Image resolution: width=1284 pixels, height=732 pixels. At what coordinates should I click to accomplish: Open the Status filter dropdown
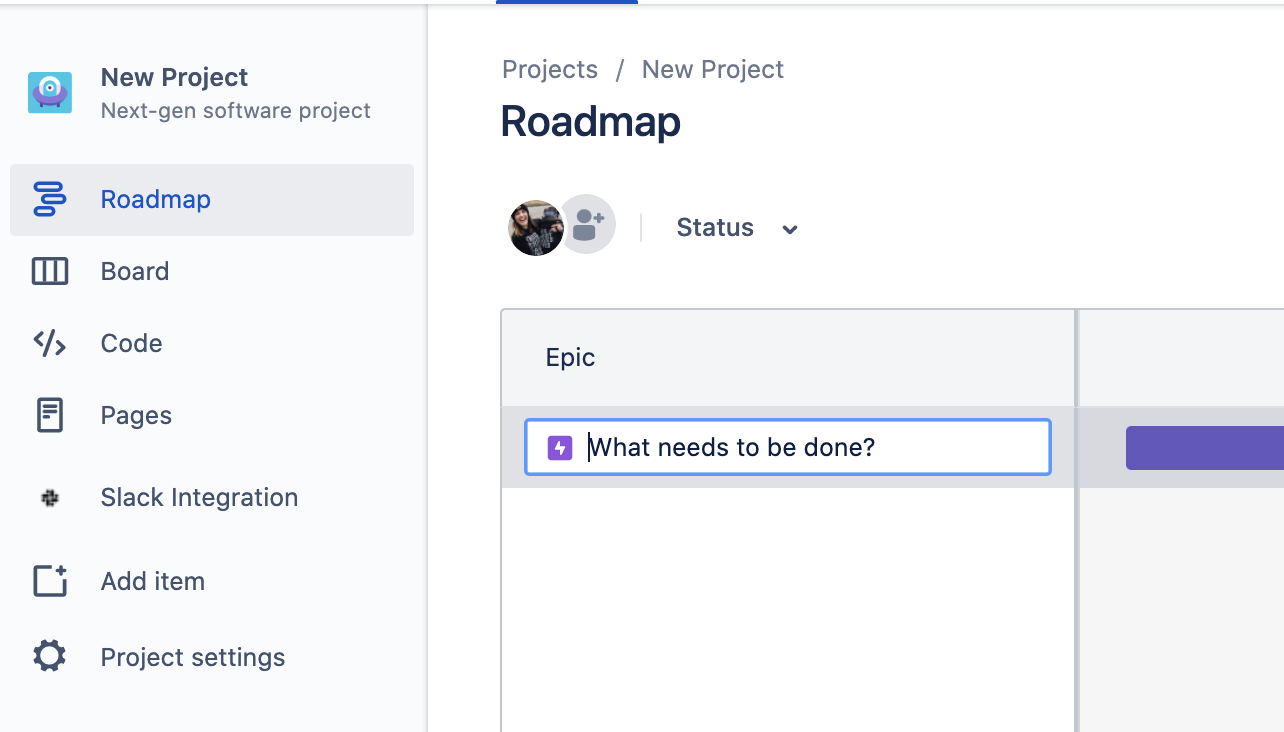715,227
